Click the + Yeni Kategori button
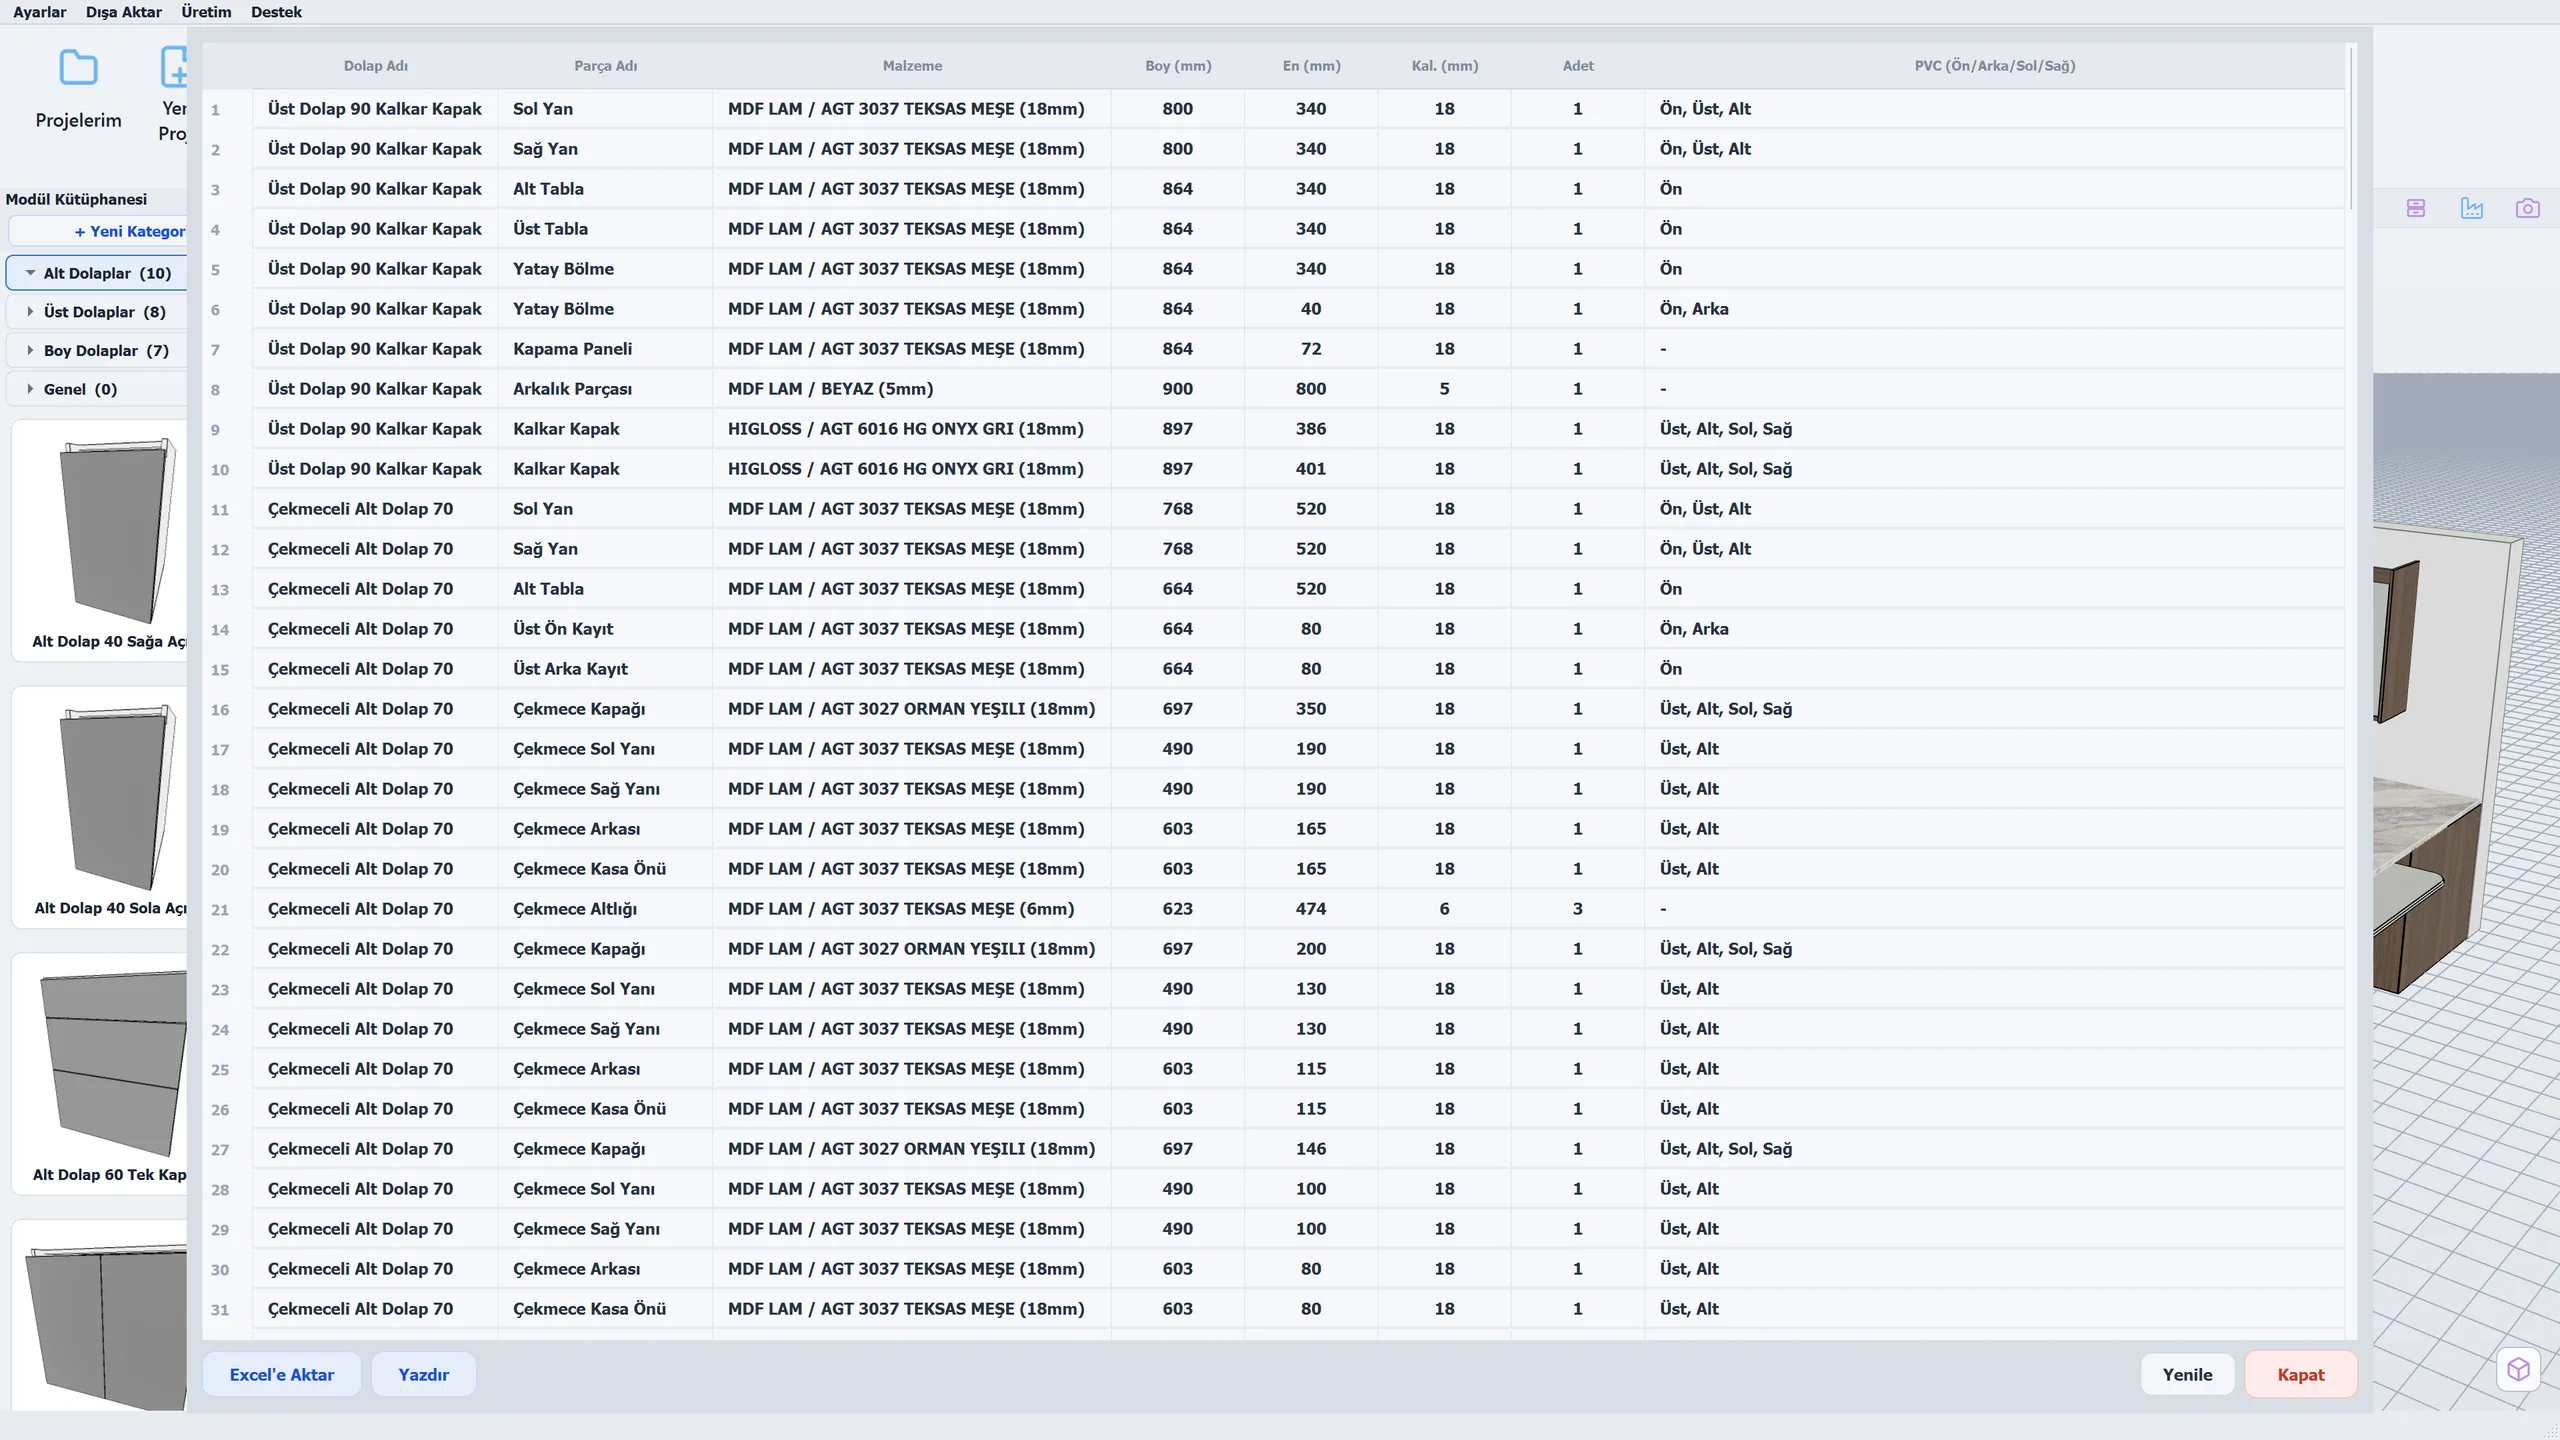This screenshot has width=2560, height=1440. pos(98,231)
